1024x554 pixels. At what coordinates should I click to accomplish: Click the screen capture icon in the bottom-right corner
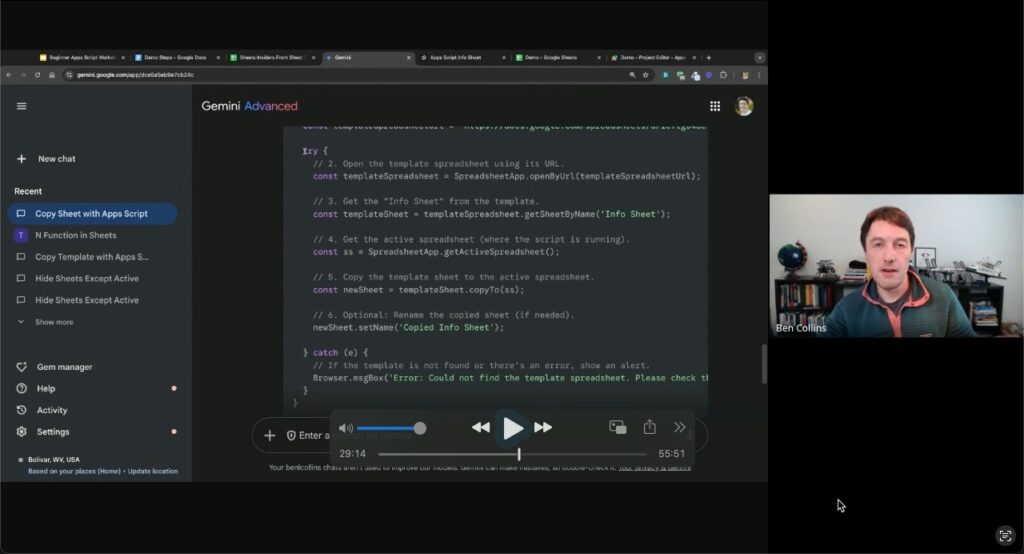[1005, 536]
